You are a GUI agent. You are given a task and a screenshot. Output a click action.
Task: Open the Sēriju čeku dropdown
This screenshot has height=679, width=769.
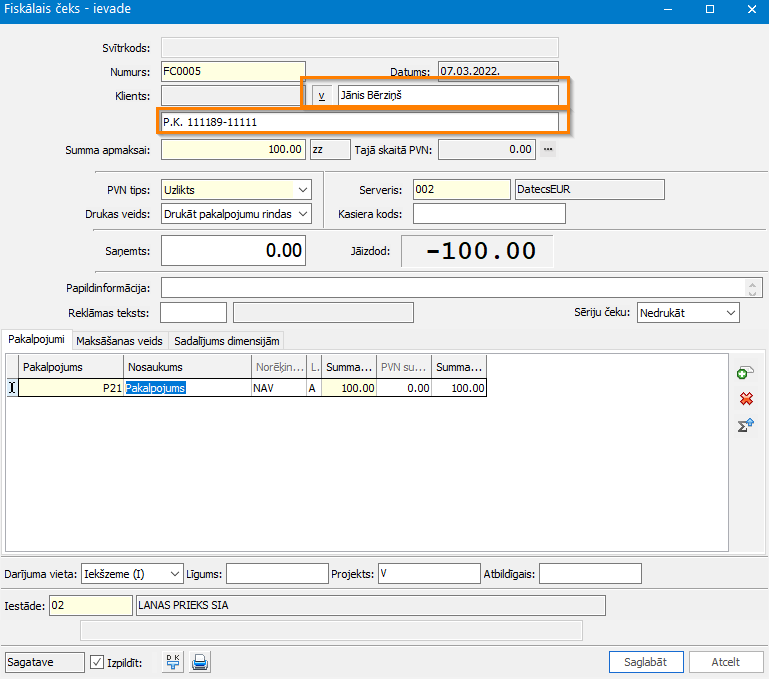729,313
